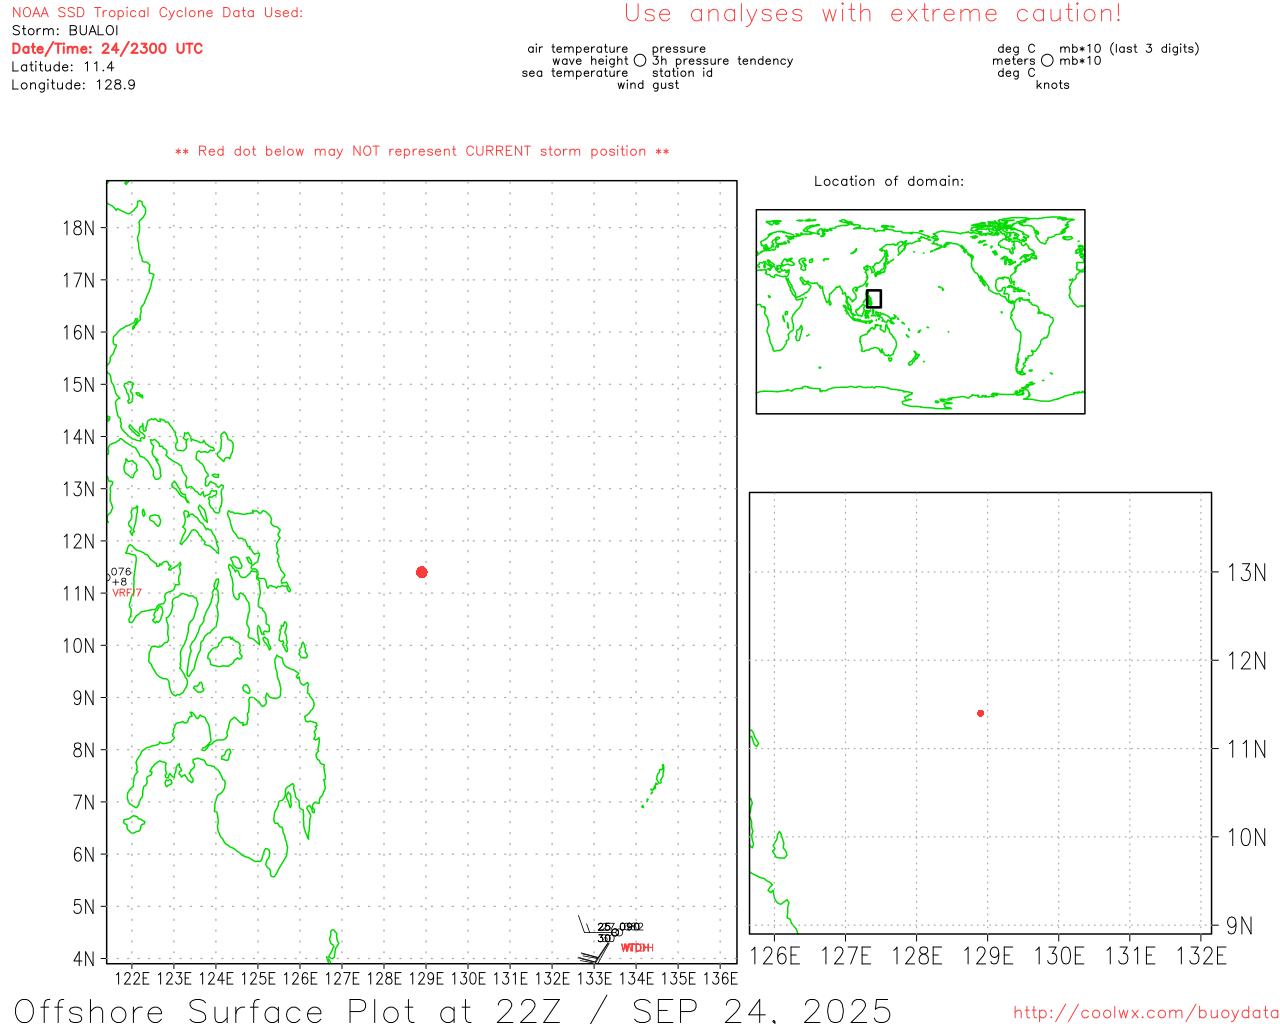The height and width of the screenshot is (1024, 1280).
Task: Open the coolwx.com/buoydata link
Action: point(1145,1012)
